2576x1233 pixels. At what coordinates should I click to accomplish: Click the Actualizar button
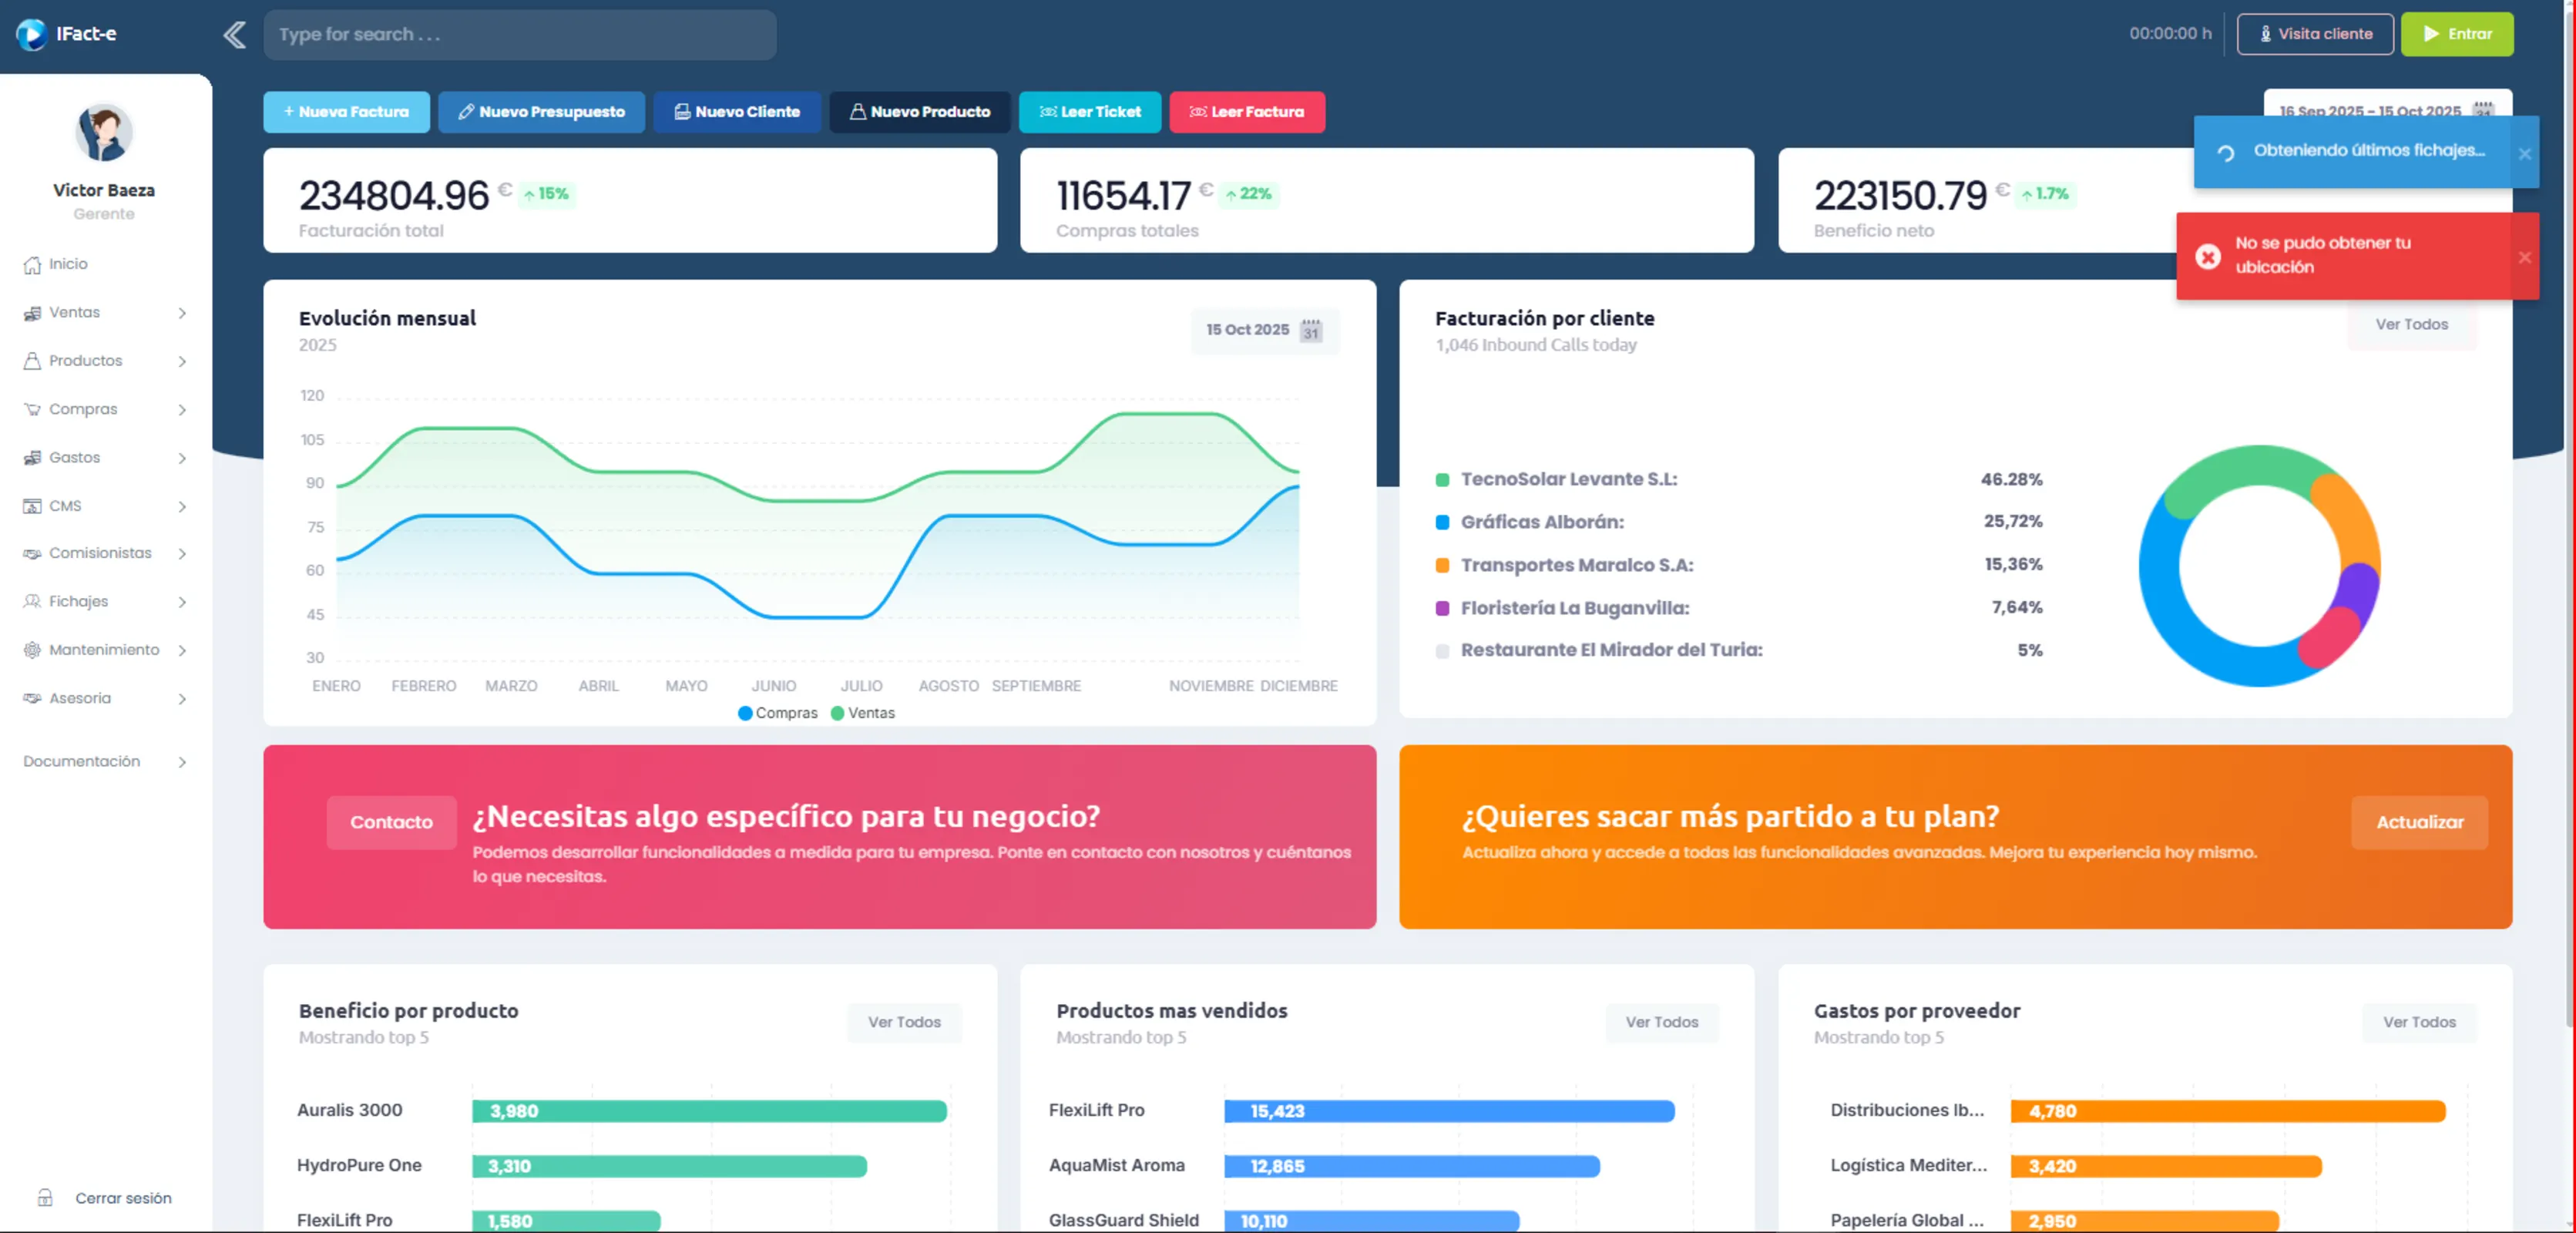tap(2419, 822)
